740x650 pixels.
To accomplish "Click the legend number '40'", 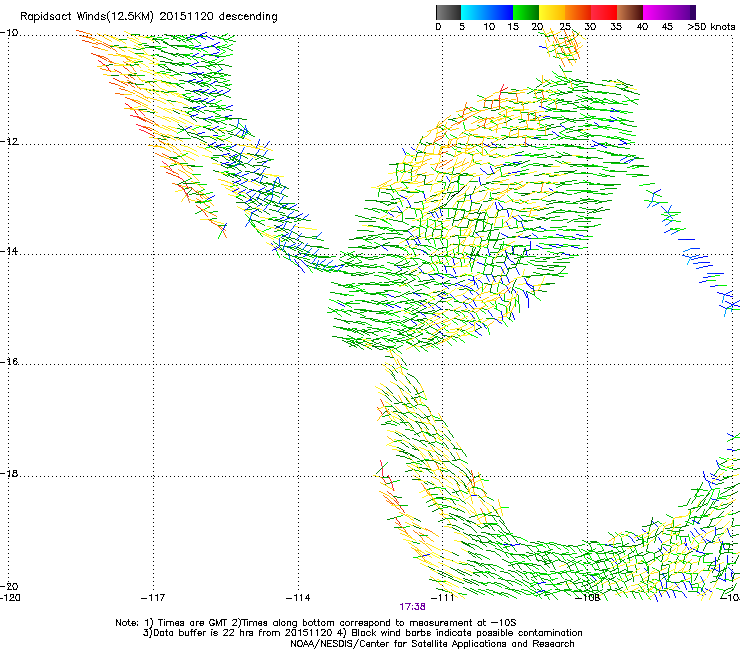I will tap(642, 26).
